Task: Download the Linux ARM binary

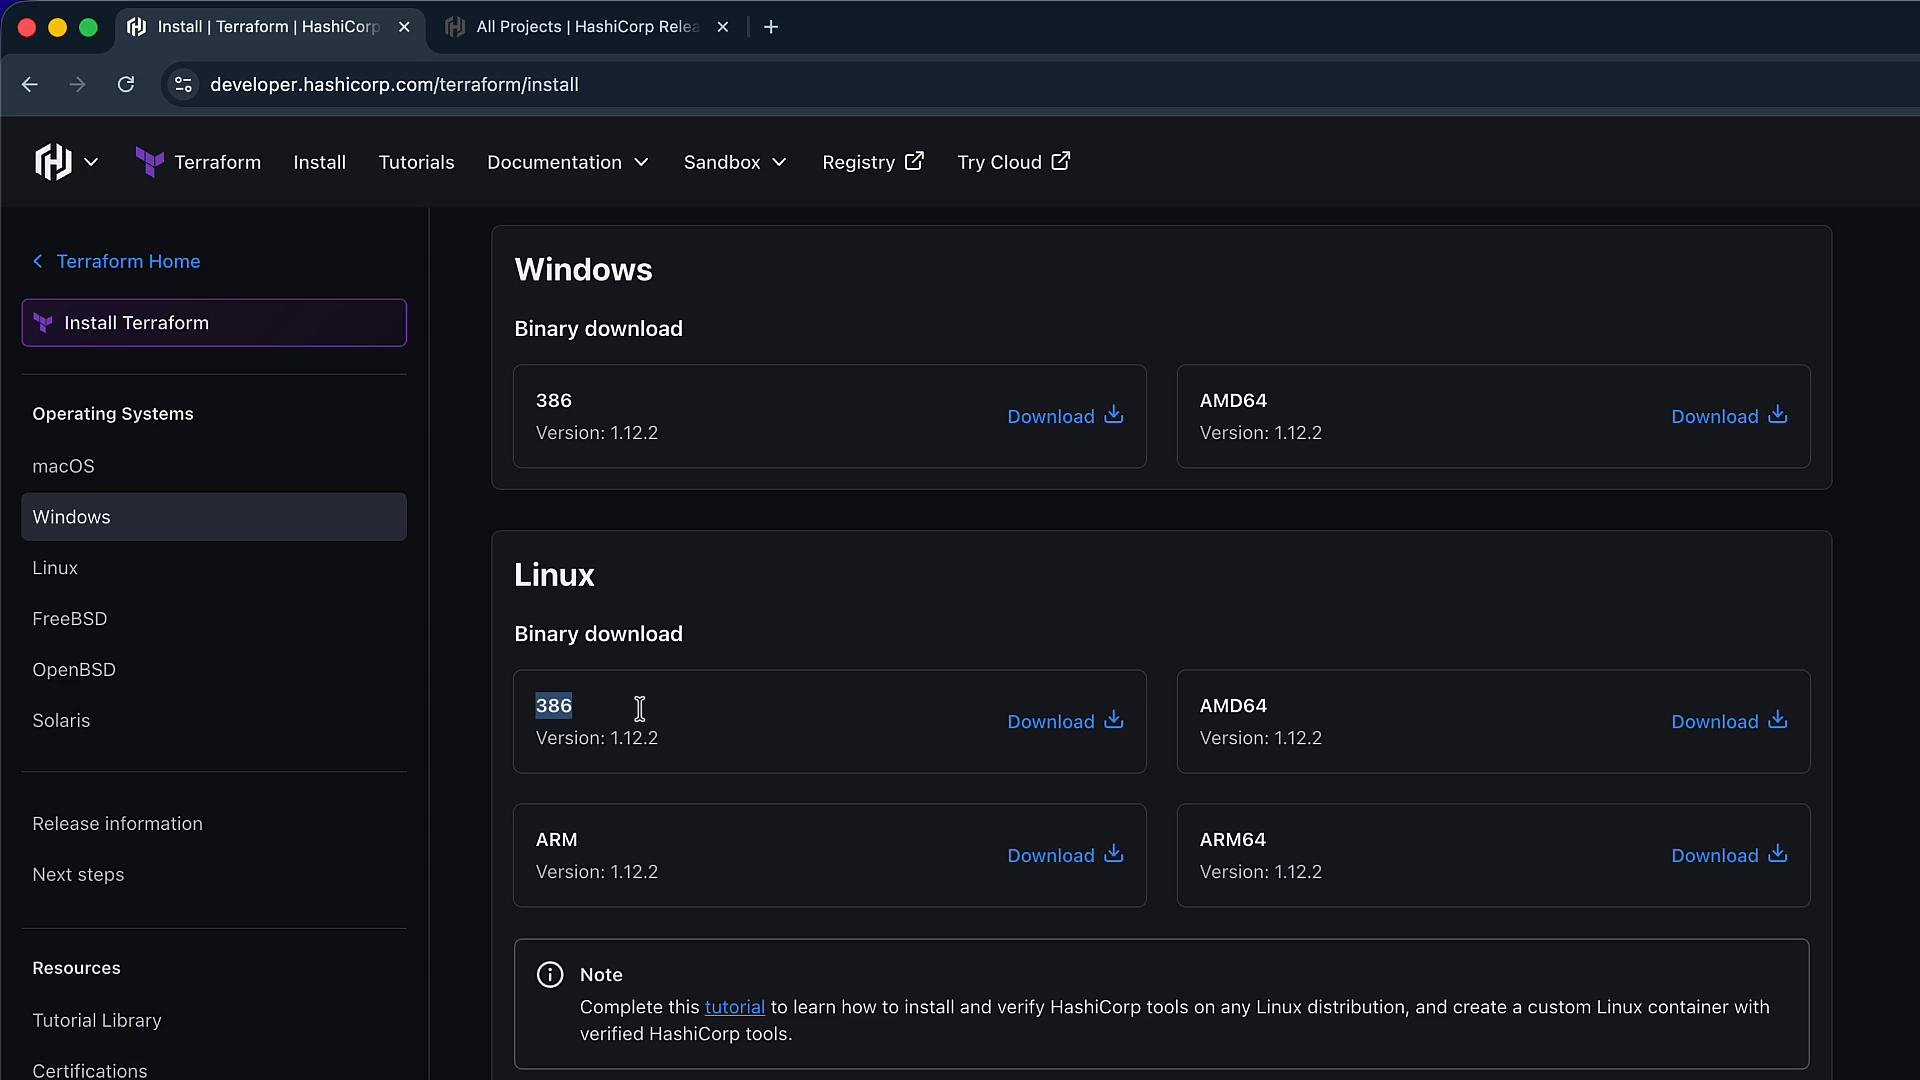Action: [1065, 855]
